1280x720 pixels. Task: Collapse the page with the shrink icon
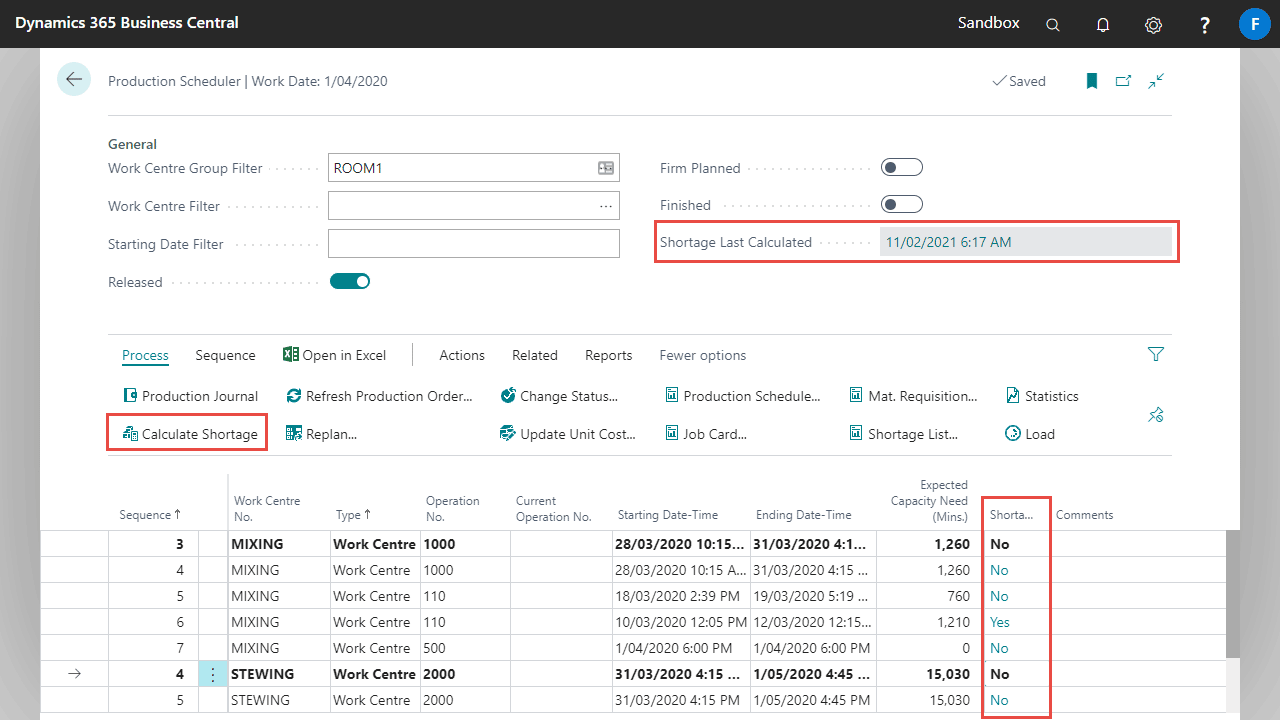coord(1156,81)
